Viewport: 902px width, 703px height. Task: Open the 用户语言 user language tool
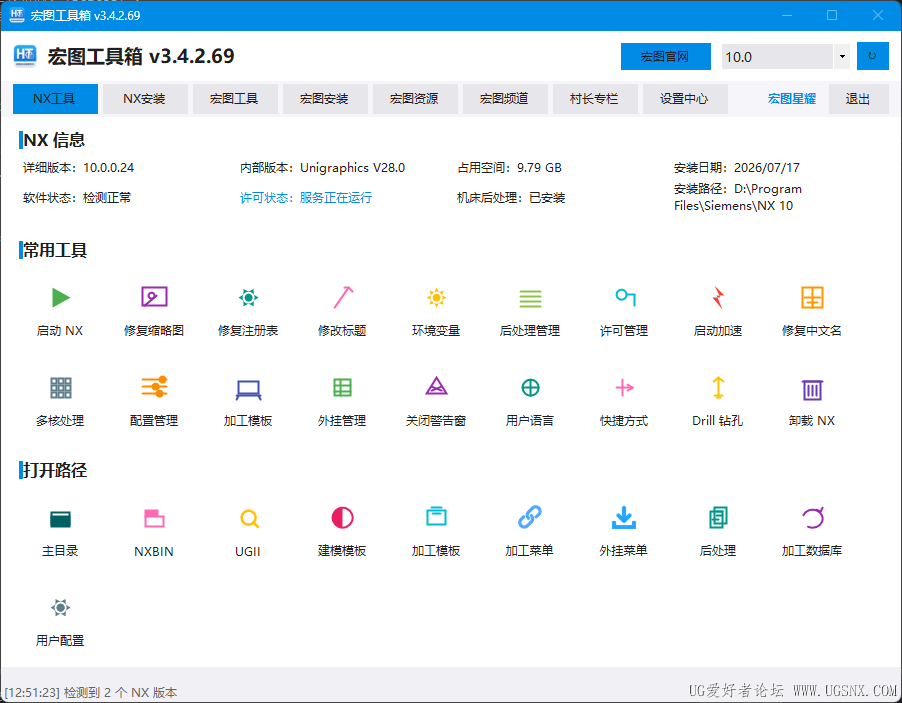[x=530, y=388]
